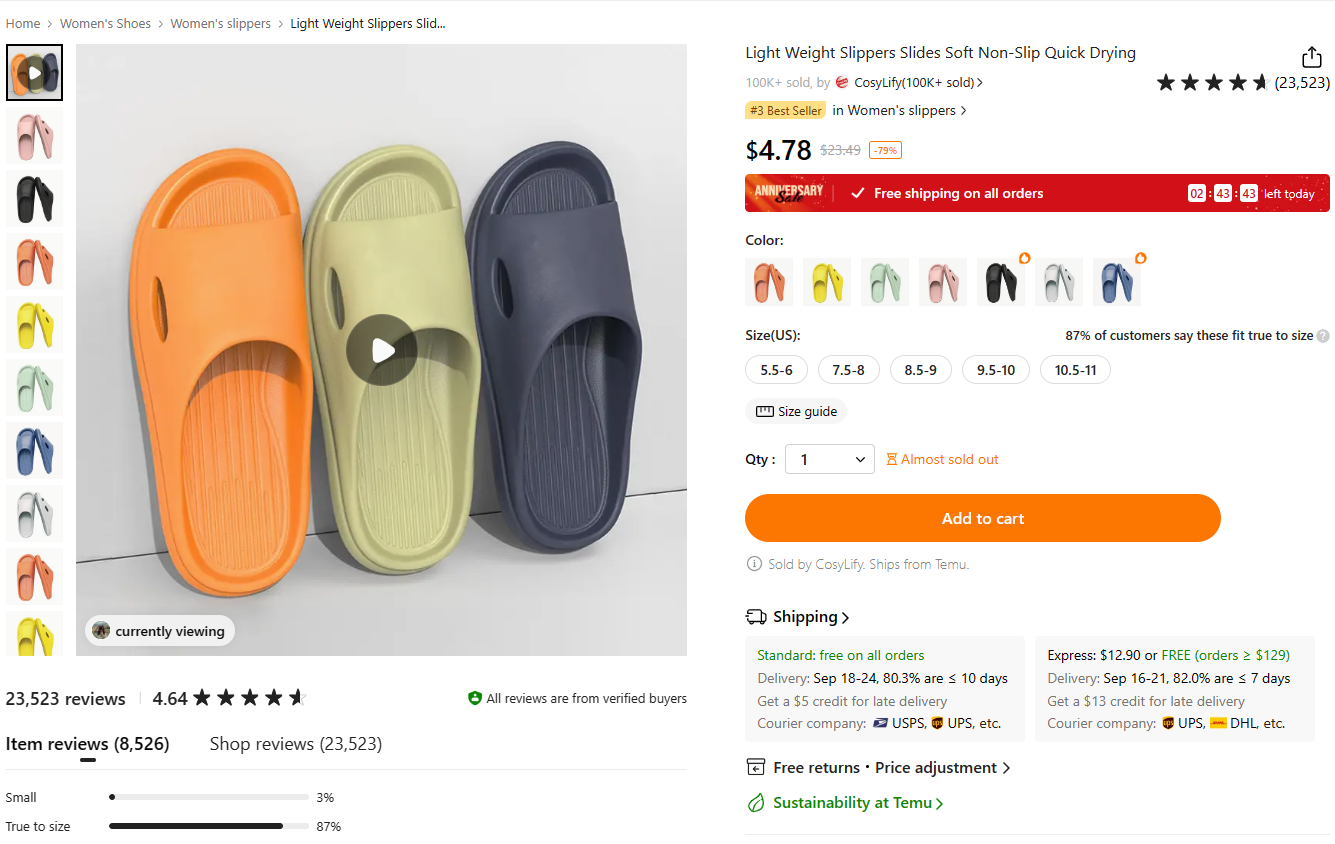1335x844 pixels.
Task: Expand the Women's slippers best seller chevron
Action: 963,111
